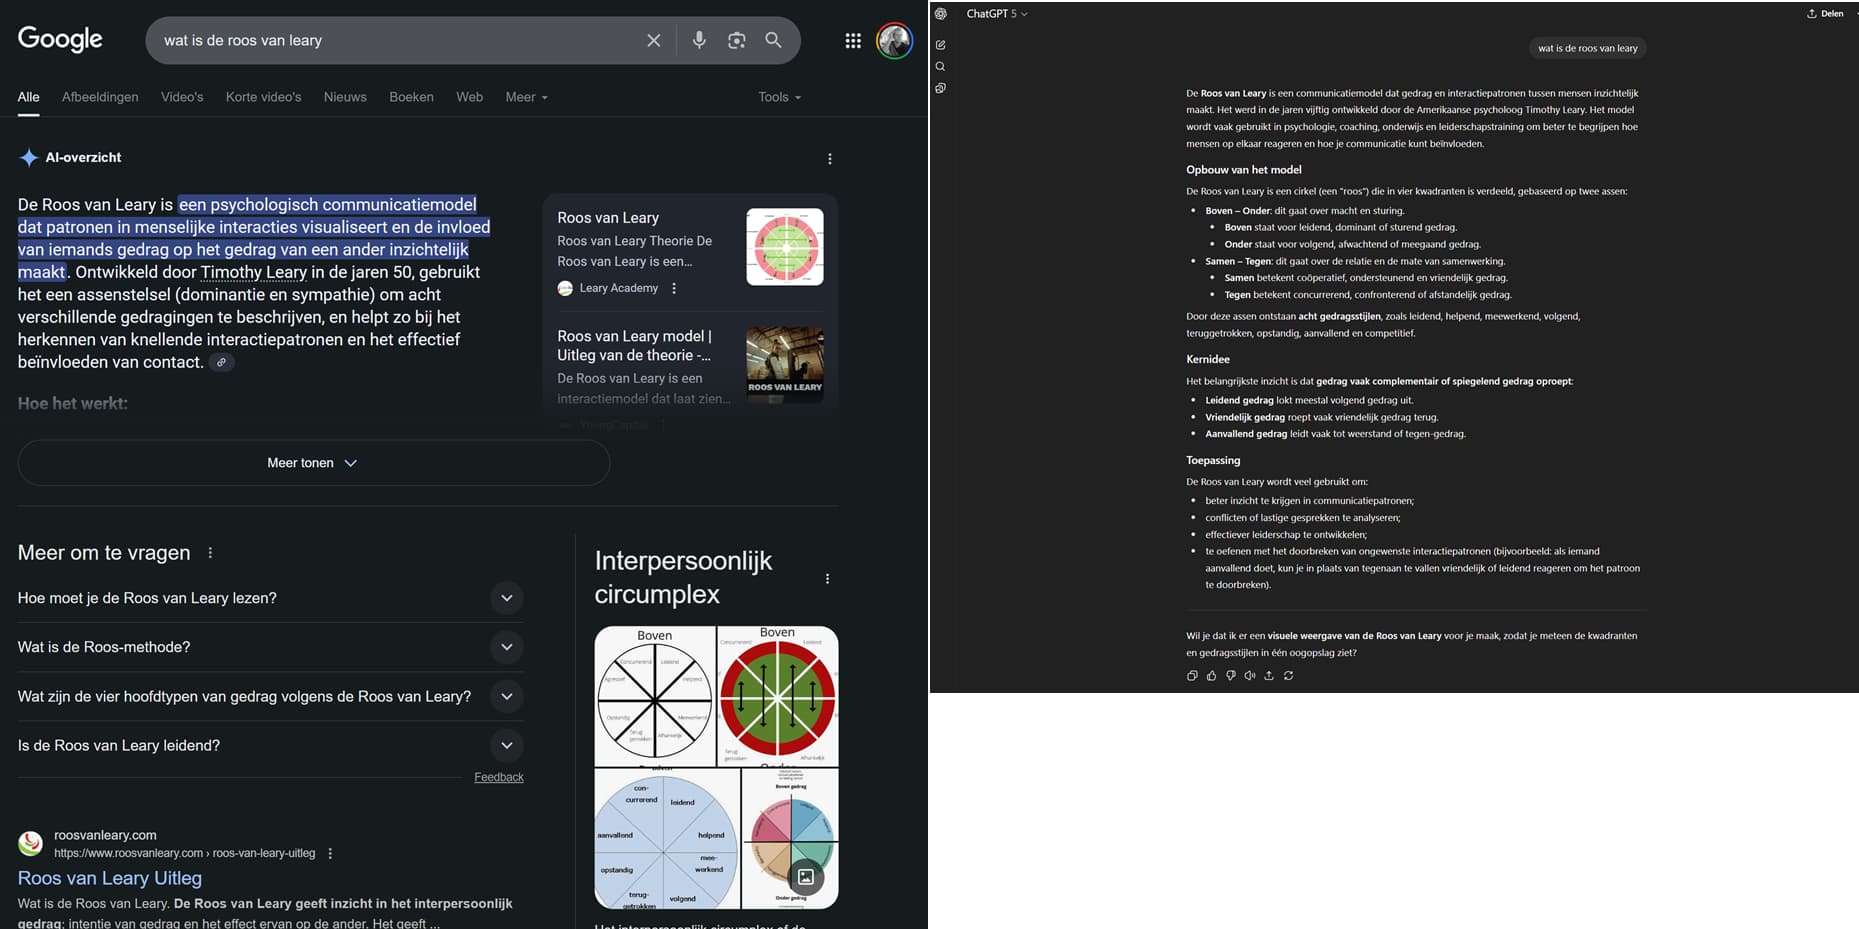Click the Google magnifier search icon
This screenshot has height=929, width=1859.
pos(773,40)
